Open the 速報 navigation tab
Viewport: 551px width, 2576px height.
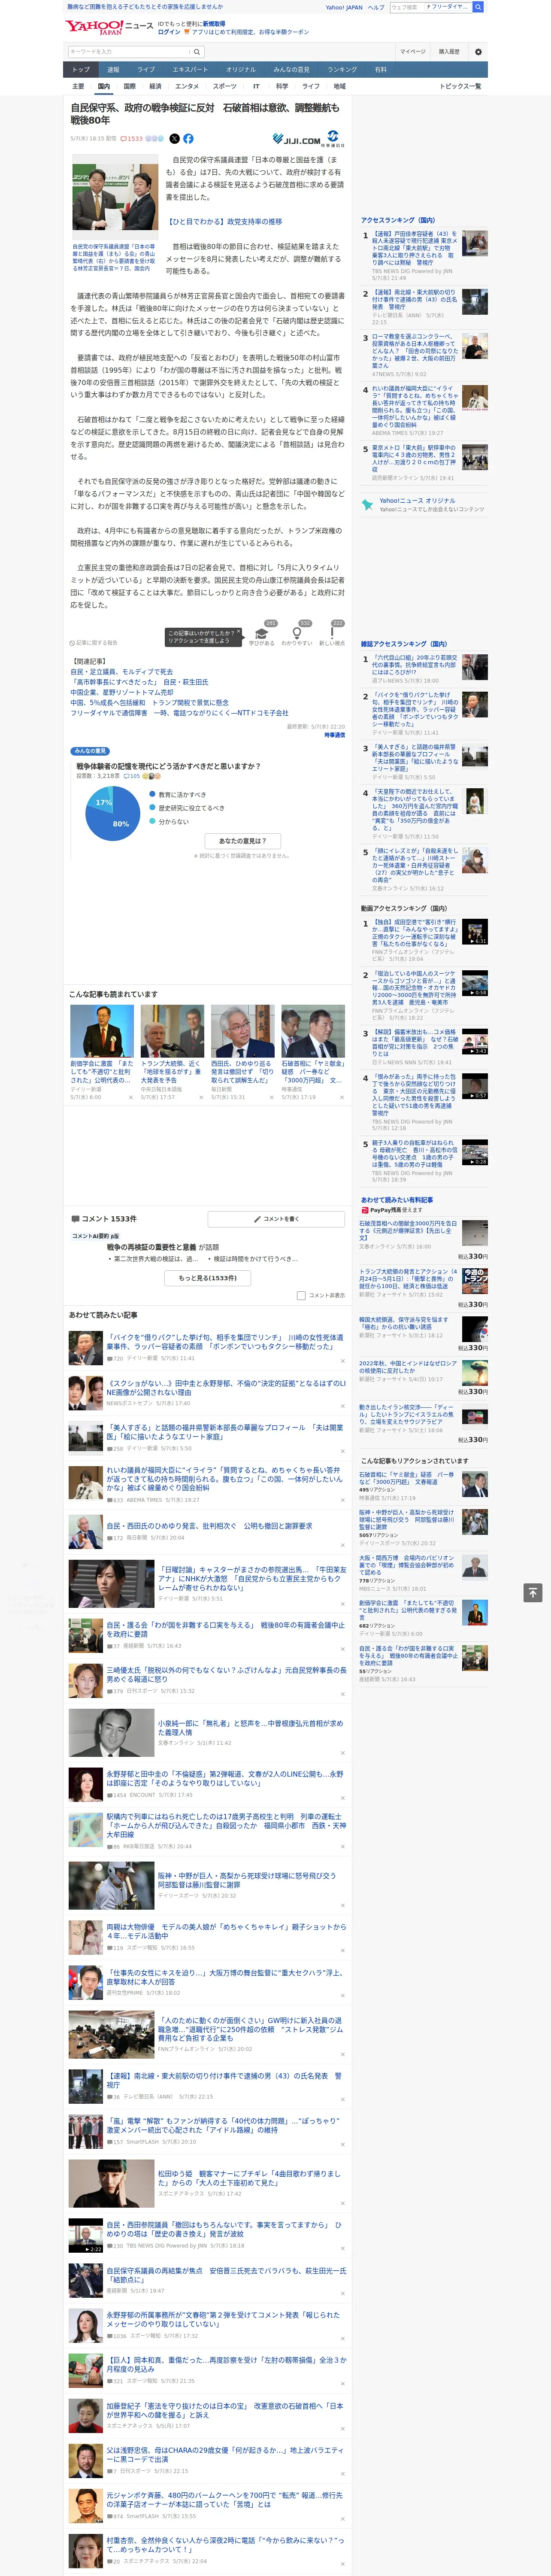pyautogui.click(x=113, y=70)
